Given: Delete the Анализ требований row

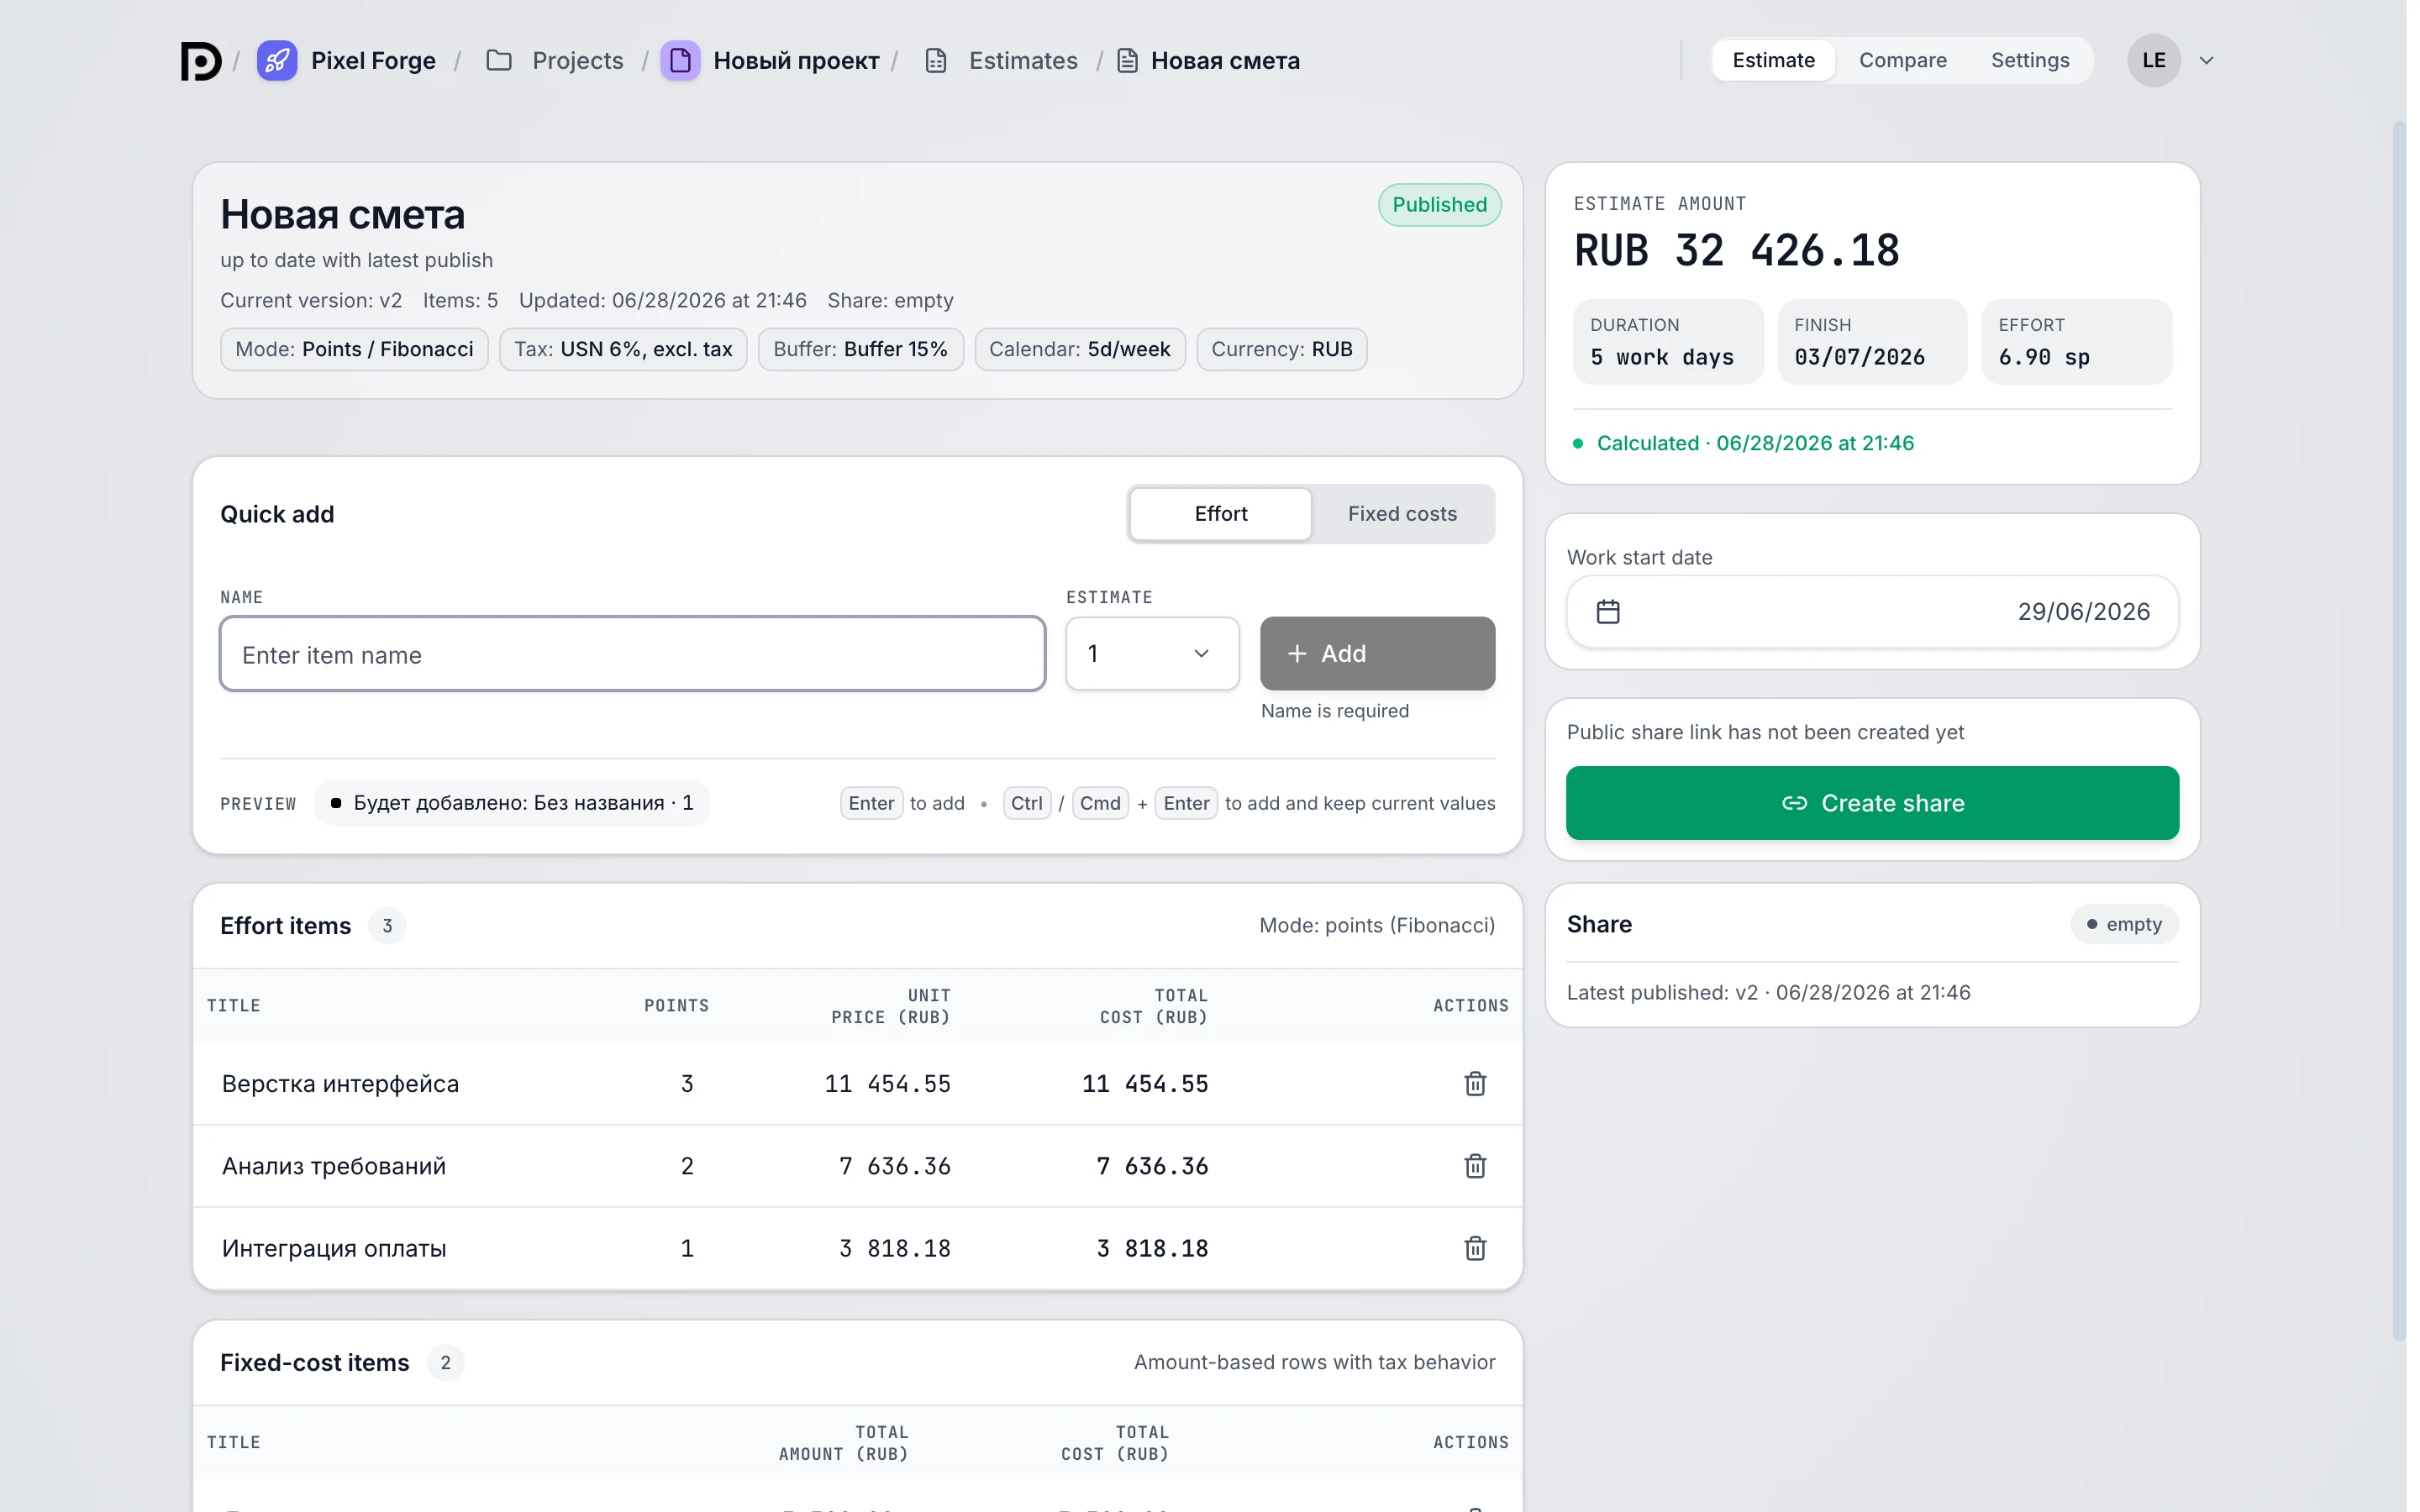Looking at the screenshot, I should [1475, 1166].
